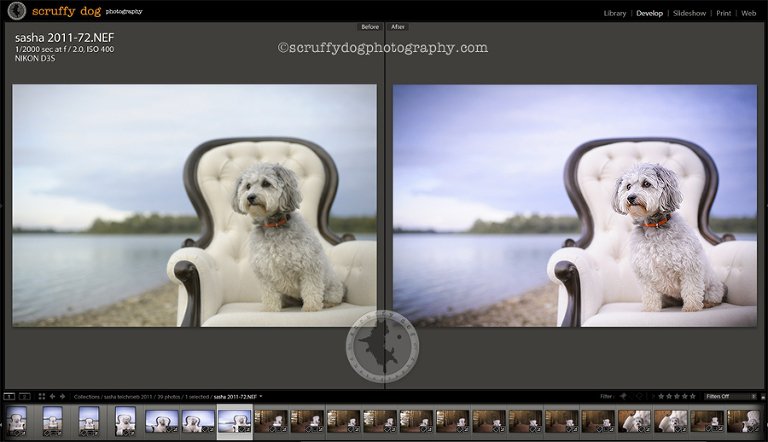Toggle the filter switch at filmstrip right end

[762, 397]
